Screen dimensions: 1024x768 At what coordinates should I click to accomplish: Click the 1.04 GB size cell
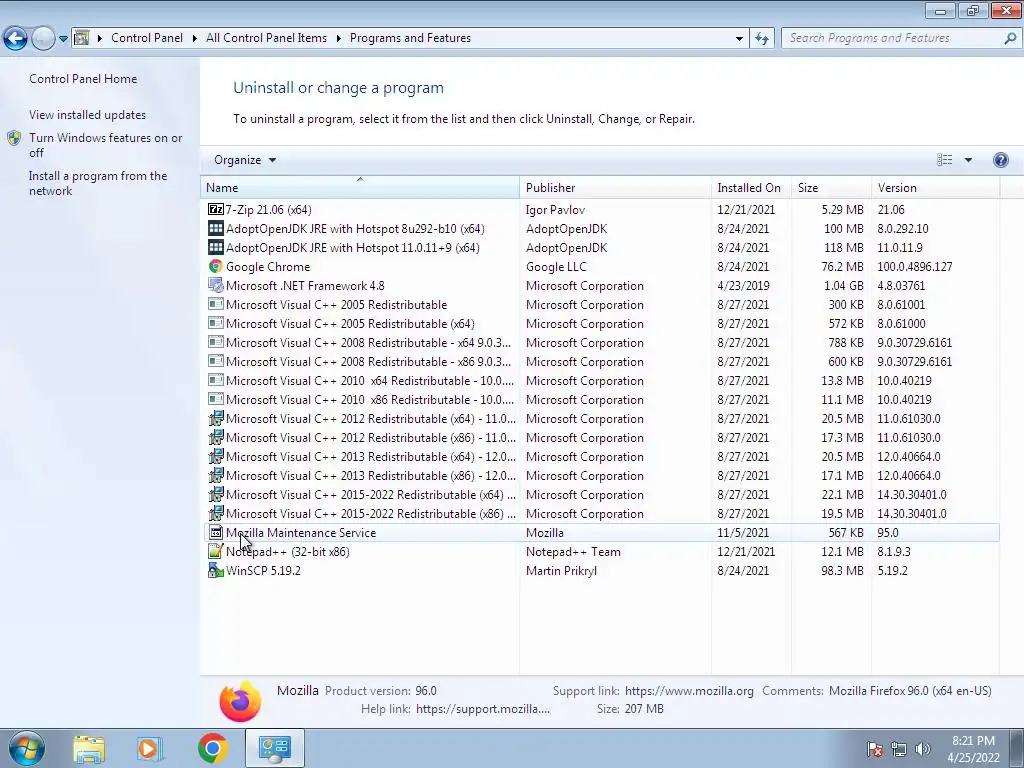[843, 285]
